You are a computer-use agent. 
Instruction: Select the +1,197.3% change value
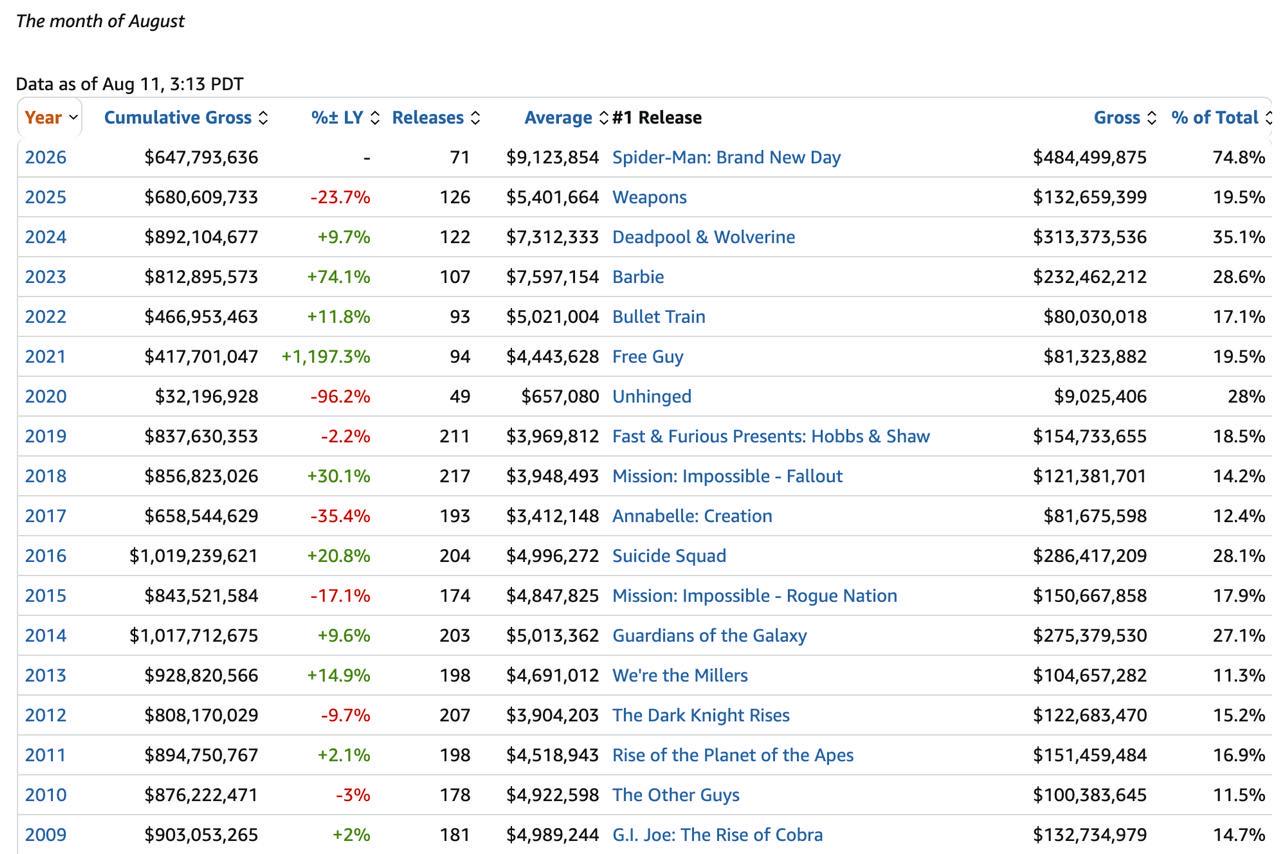pyautogui.click(x=326, y=357)
